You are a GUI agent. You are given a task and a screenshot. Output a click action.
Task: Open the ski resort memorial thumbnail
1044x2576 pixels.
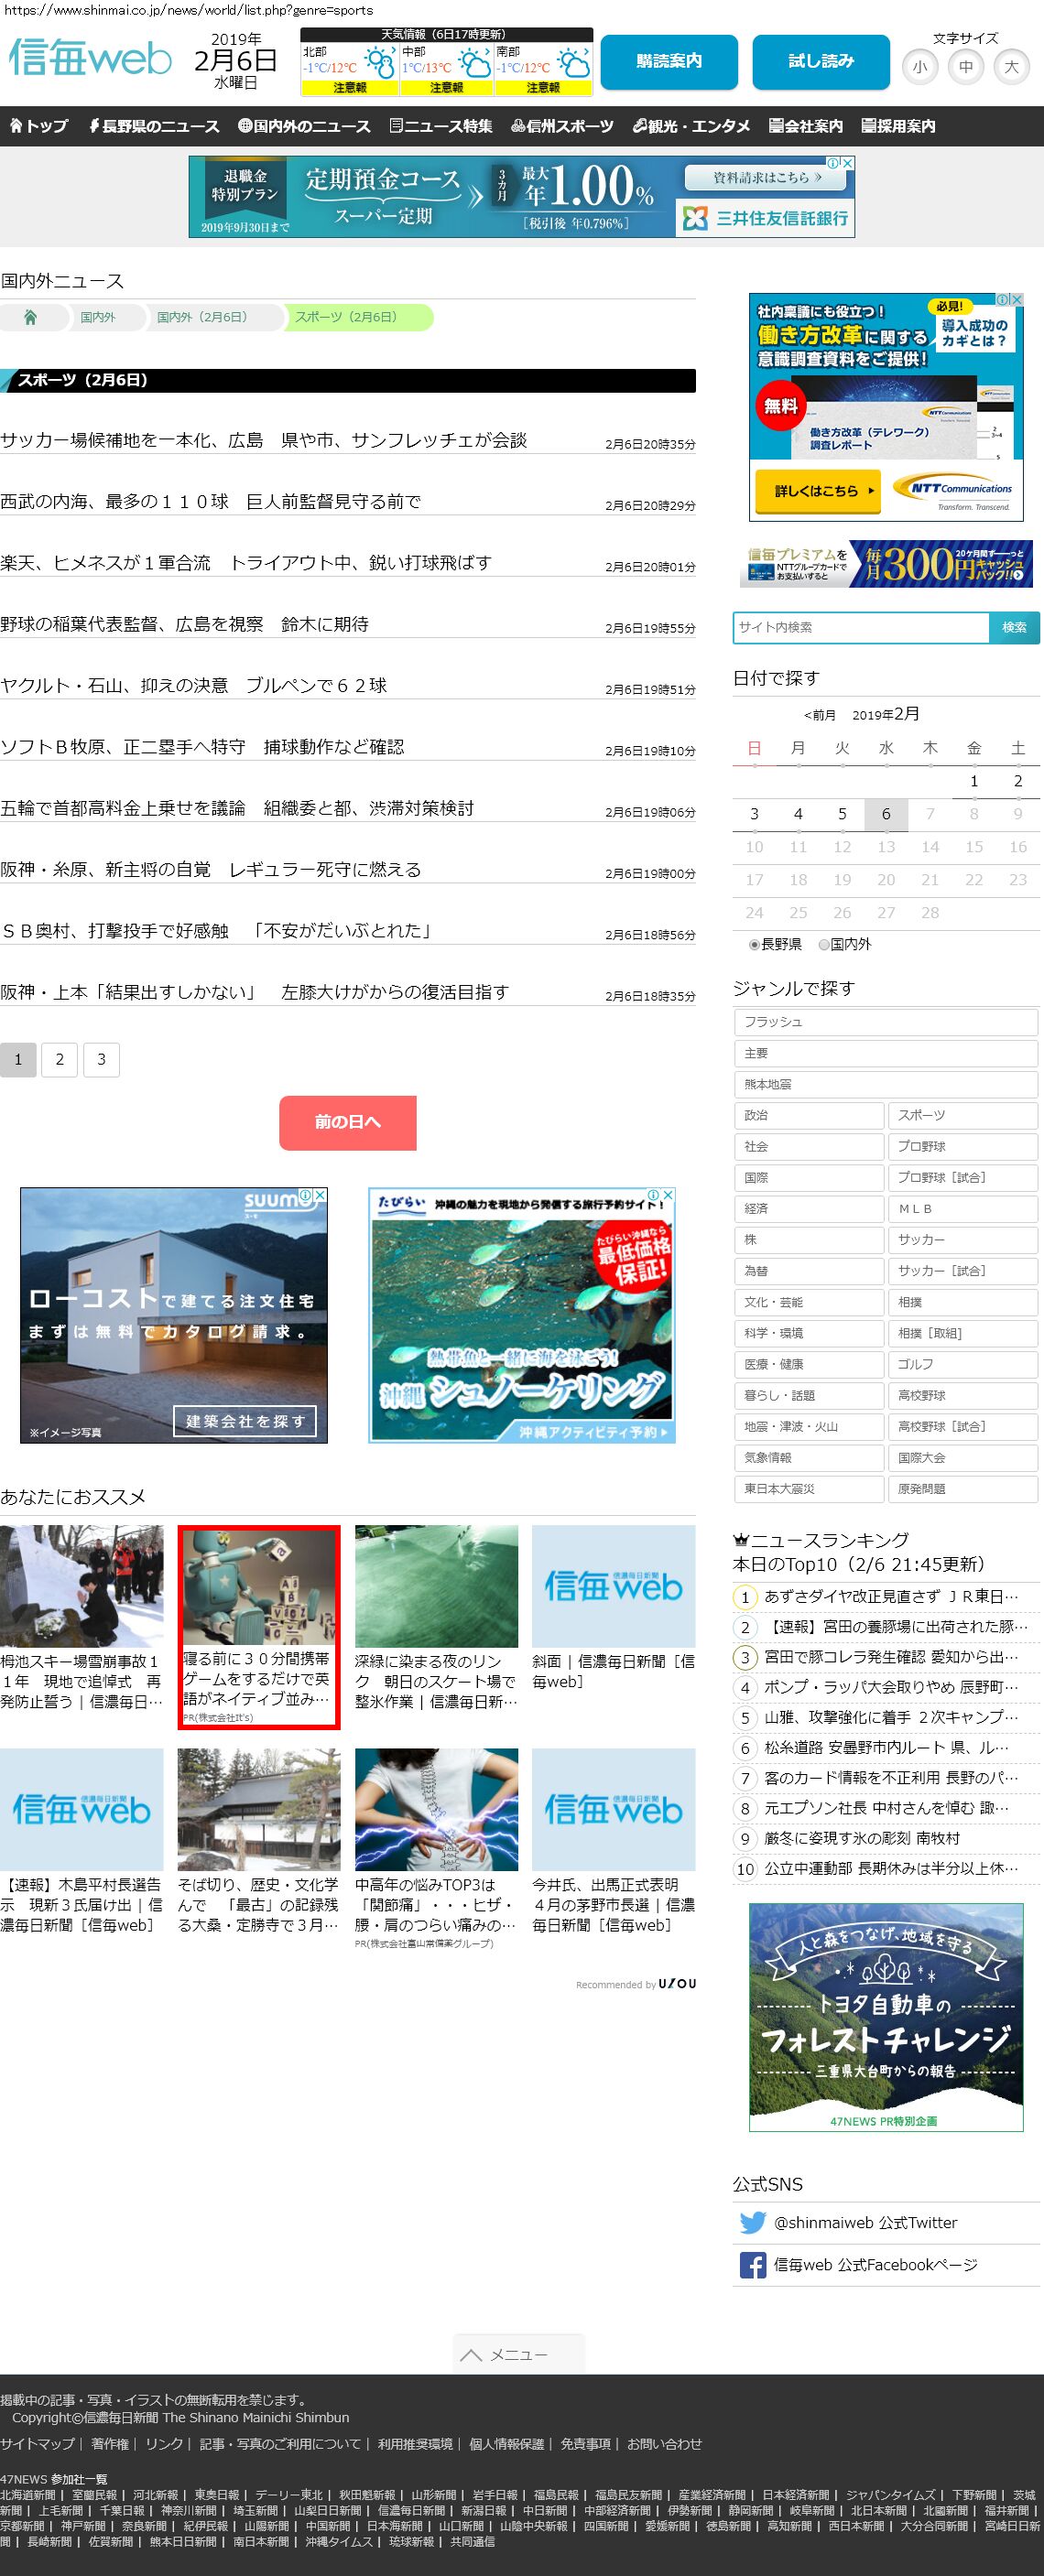pyautogui.click(x=82, y=1586)
